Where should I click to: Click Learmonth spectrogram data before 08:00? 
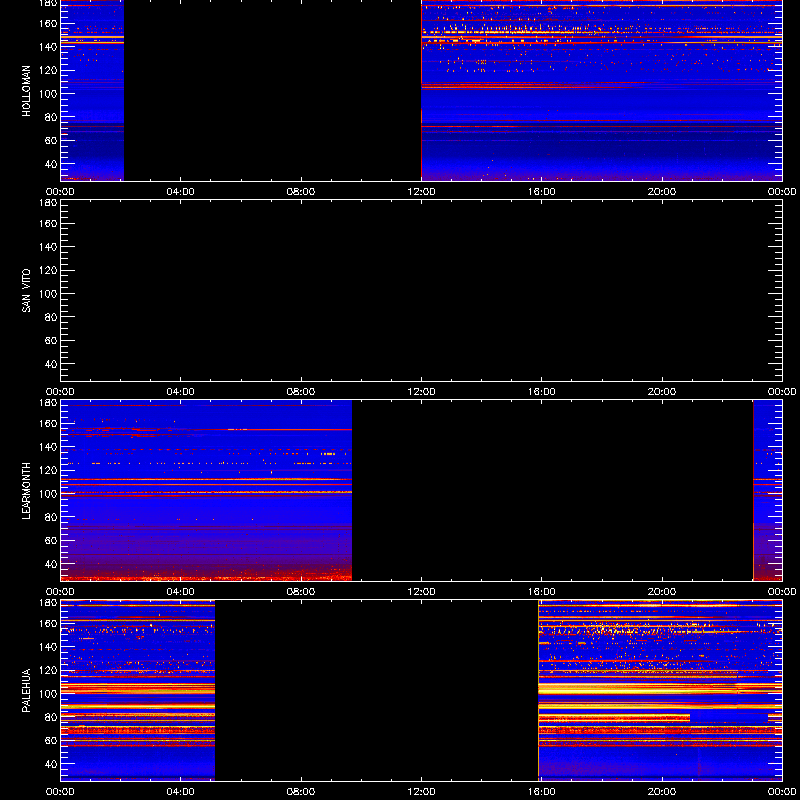pos(206,490)
